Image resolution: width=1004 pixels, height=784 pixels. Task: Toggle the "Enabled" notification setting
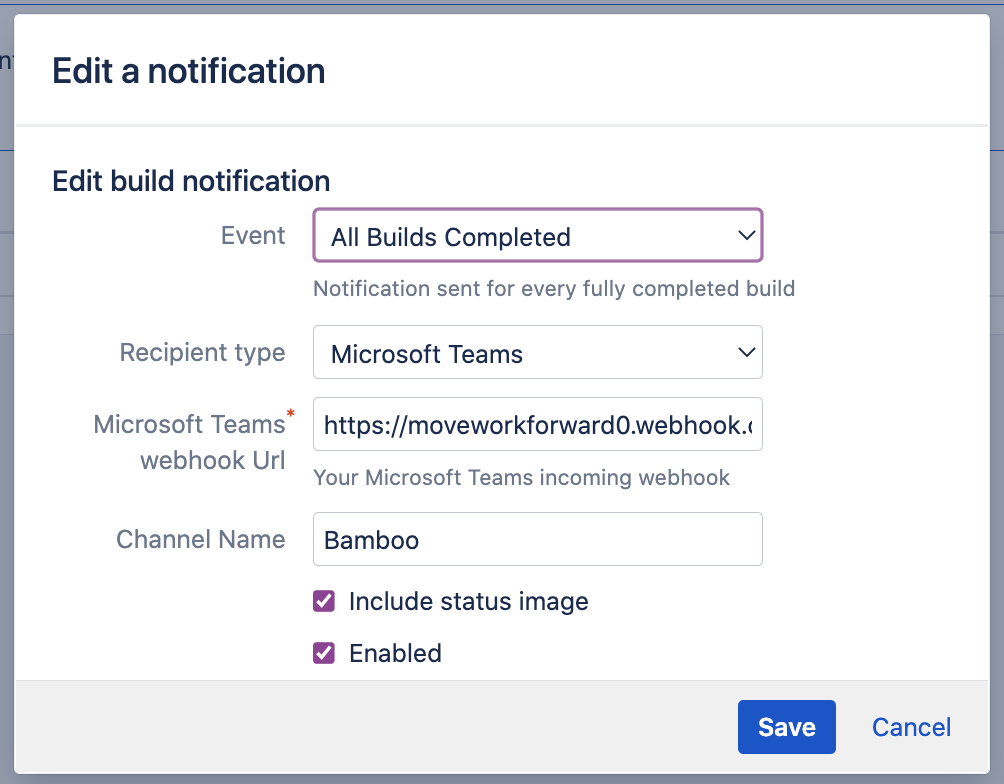[x=325, y=653]
